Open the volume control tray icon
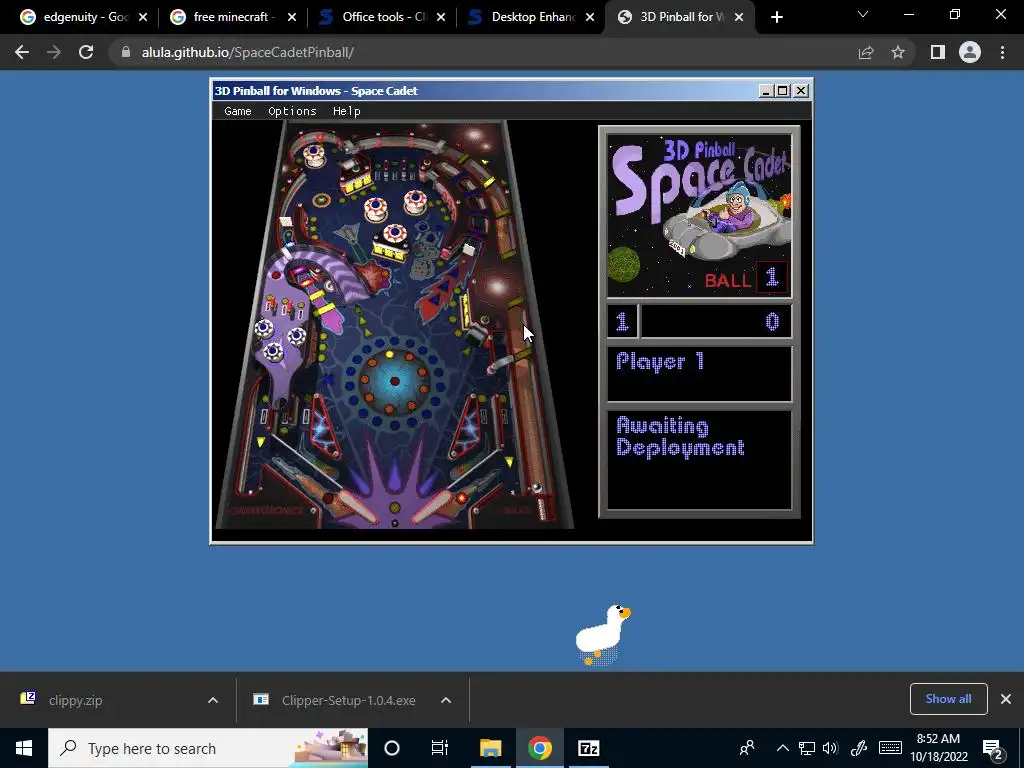Screen dimensions: 1024x768 [830, 748]
